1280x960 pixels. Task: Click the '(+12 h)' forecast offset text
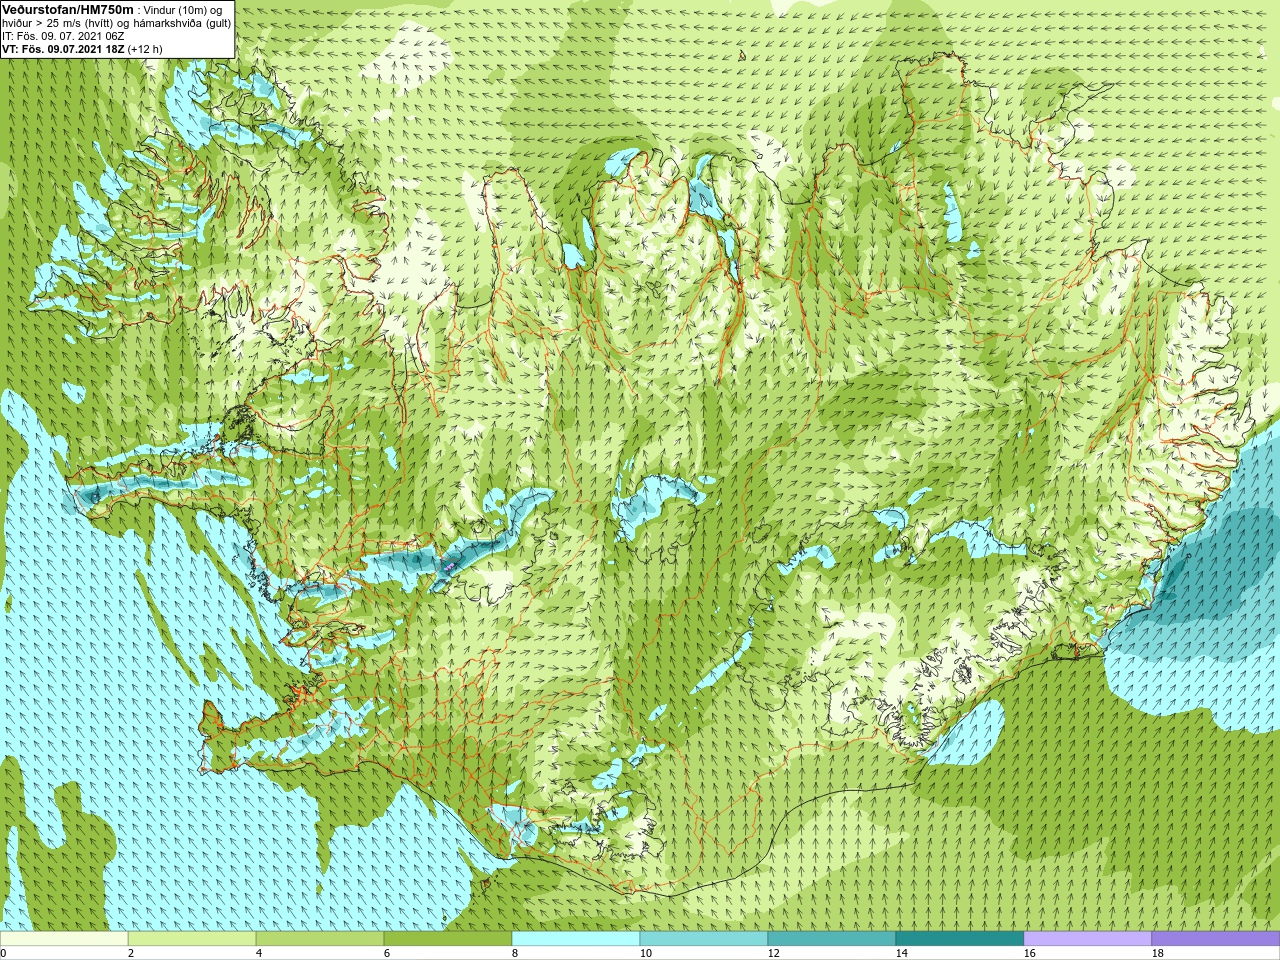tap(145, 49)
